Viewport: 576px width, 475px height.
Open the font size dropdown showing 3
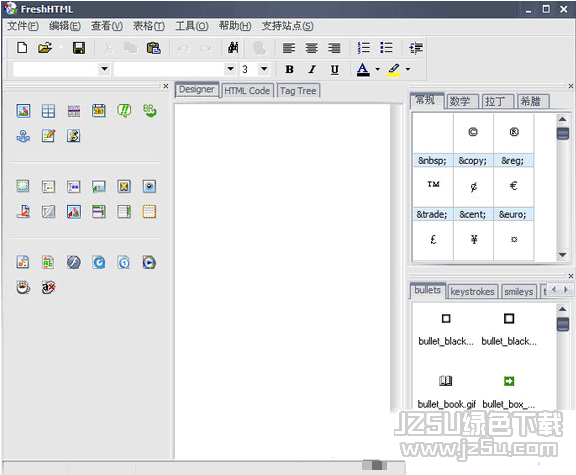pyautogui.click(x=264, y=69)
